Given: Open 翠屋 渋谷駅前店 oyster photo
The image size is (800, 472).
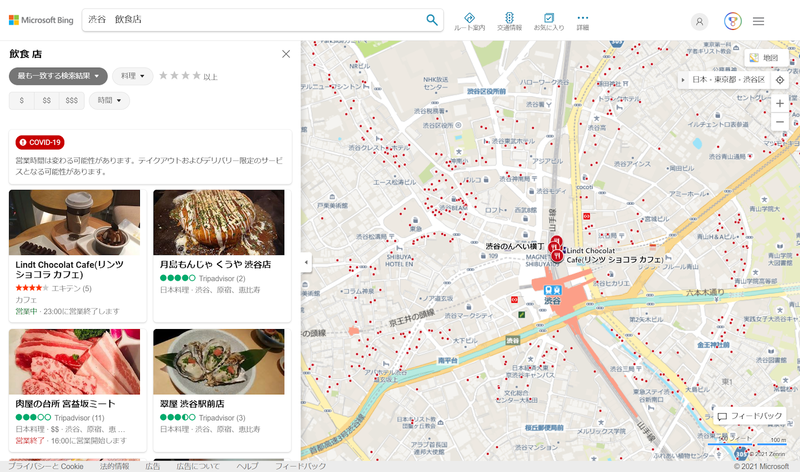Looking at the screenshot, I should click(x=219, y=362).
